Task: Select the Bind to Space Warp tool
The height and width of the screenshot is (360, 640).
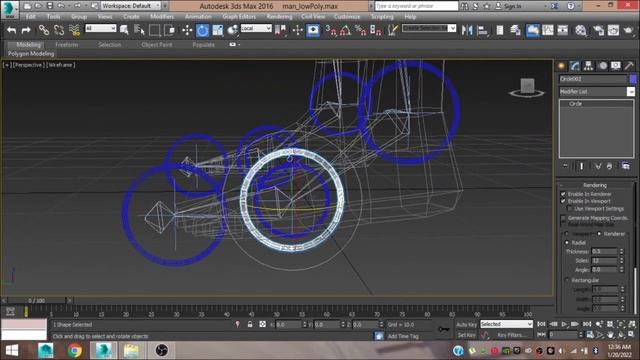Action: coord(74,30)
